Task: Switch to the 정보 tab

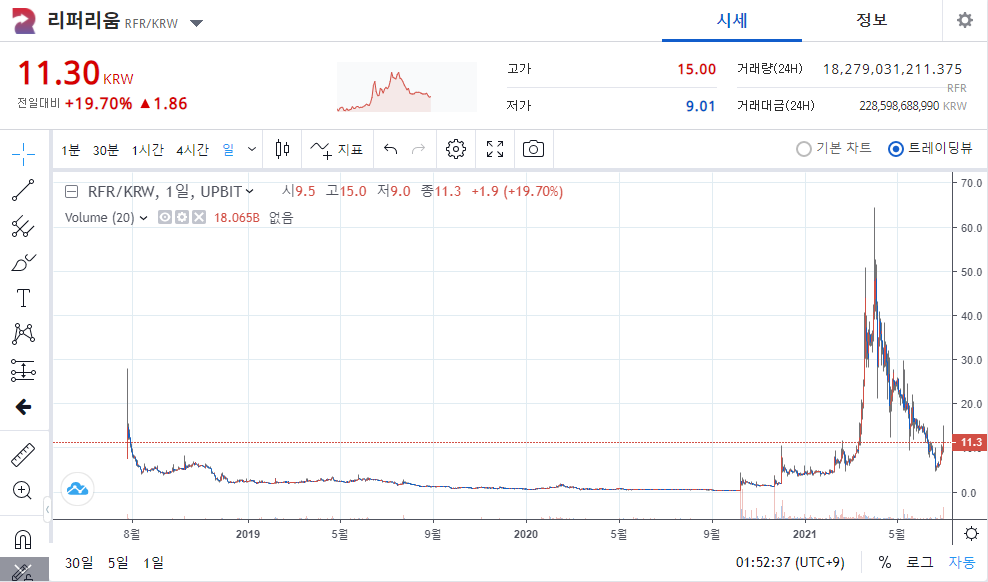Action: 871,20
